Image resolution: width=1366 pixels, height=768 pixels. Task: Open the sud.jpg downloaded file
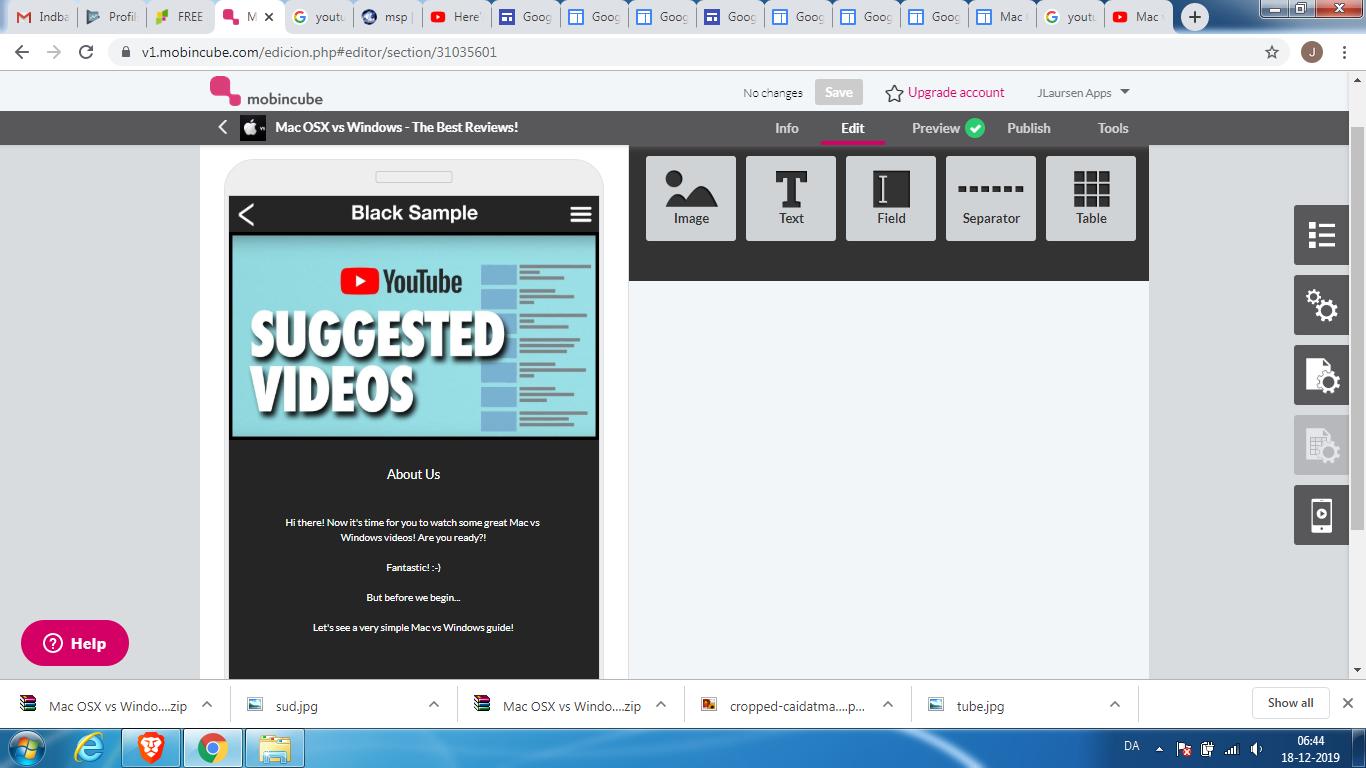[x=297, y=705]
